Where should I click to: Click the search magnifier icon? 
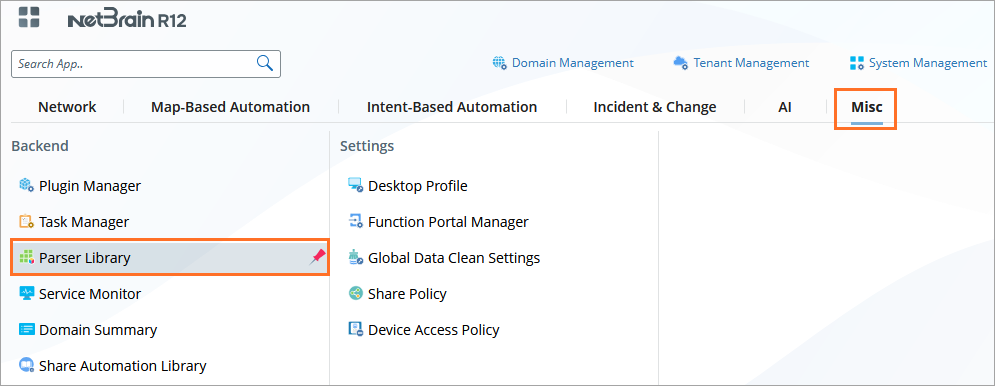pyautogui.click(x=265, y=63)
